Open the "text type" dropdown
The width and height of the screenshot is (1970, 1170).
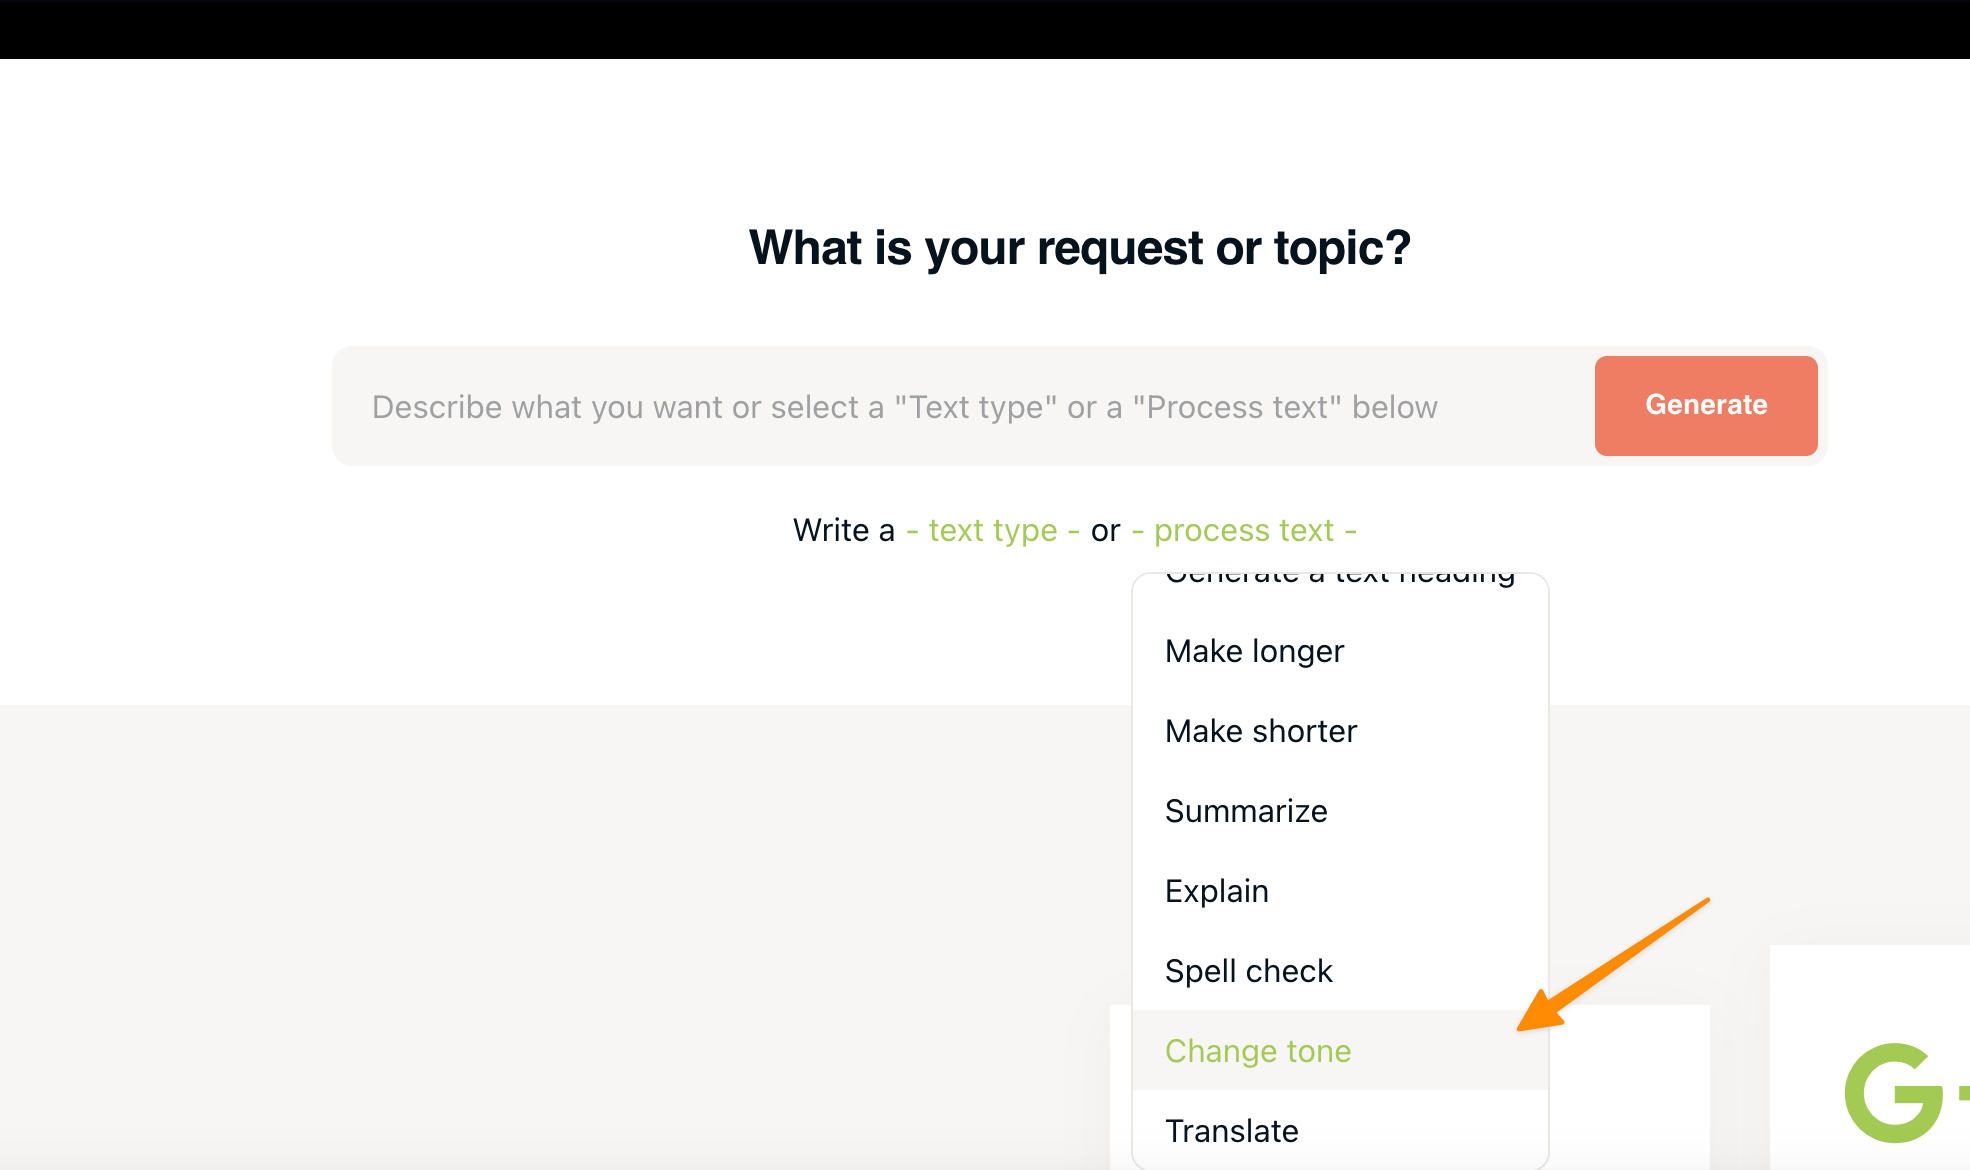click(x=992, y=530)
